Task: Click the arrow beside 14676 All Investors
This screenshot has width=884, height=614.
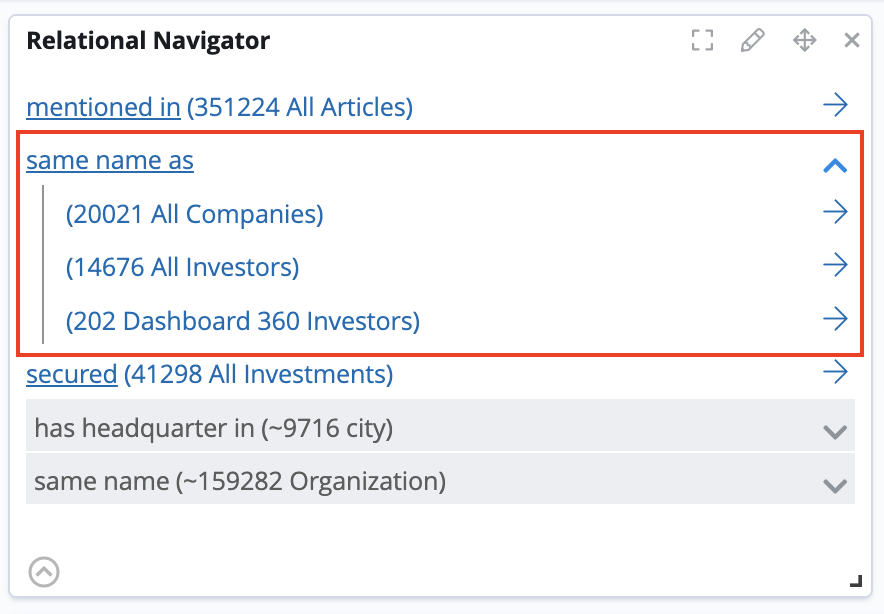Action: [836, 265]
